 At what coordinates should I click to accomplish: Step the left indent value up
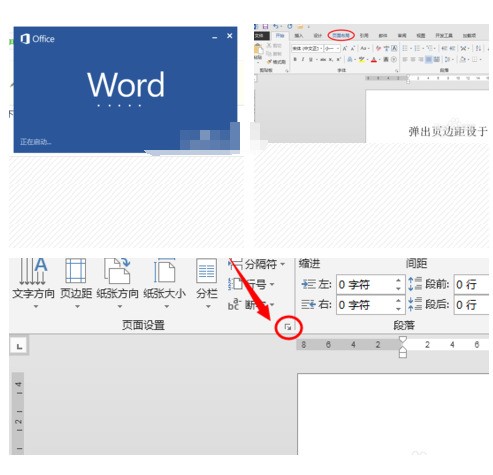coord(399,280)
